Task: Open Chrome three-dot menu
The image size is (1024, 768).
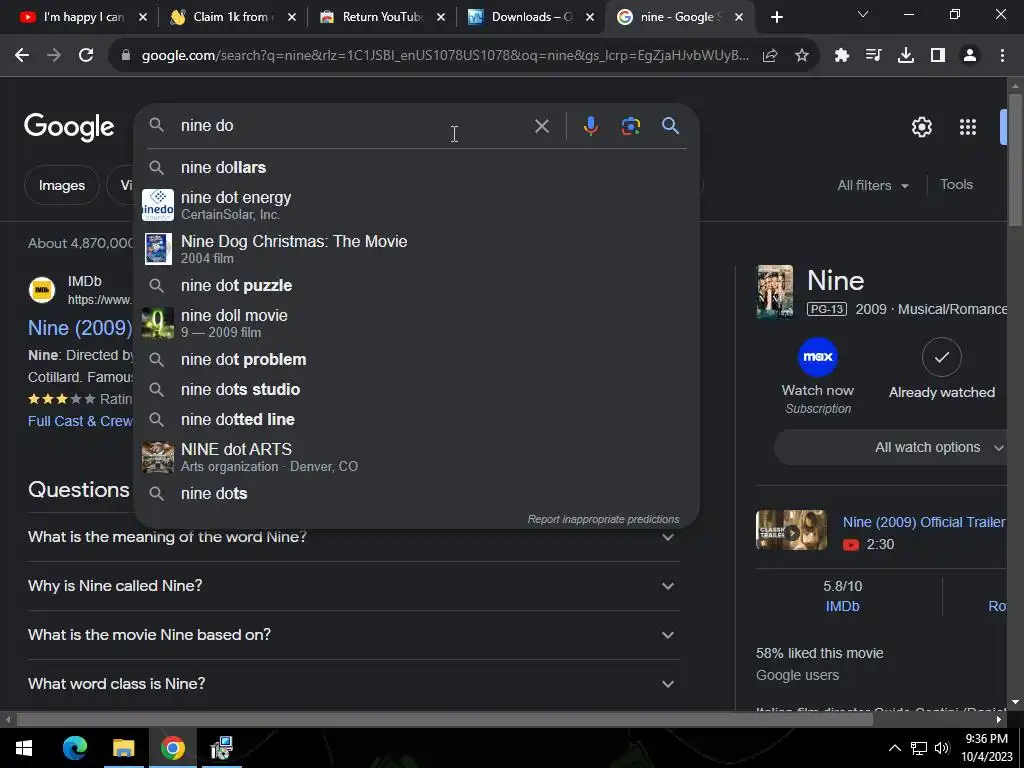Action: [x=1002, y=56]
